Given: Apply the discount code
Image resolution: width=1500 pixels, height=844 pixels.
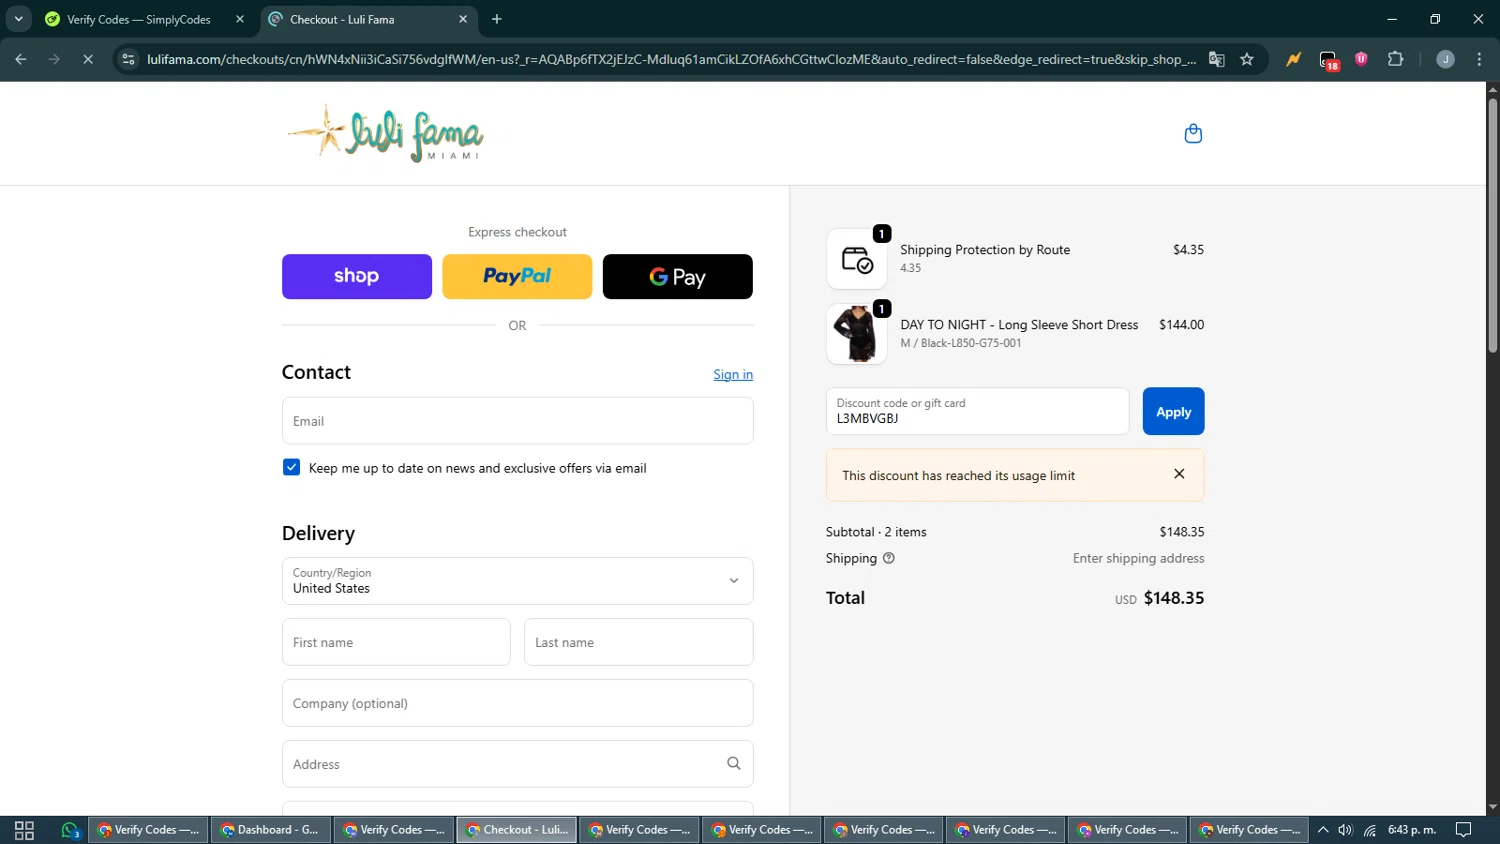Looking at the screenshot, I should 1173,411.
